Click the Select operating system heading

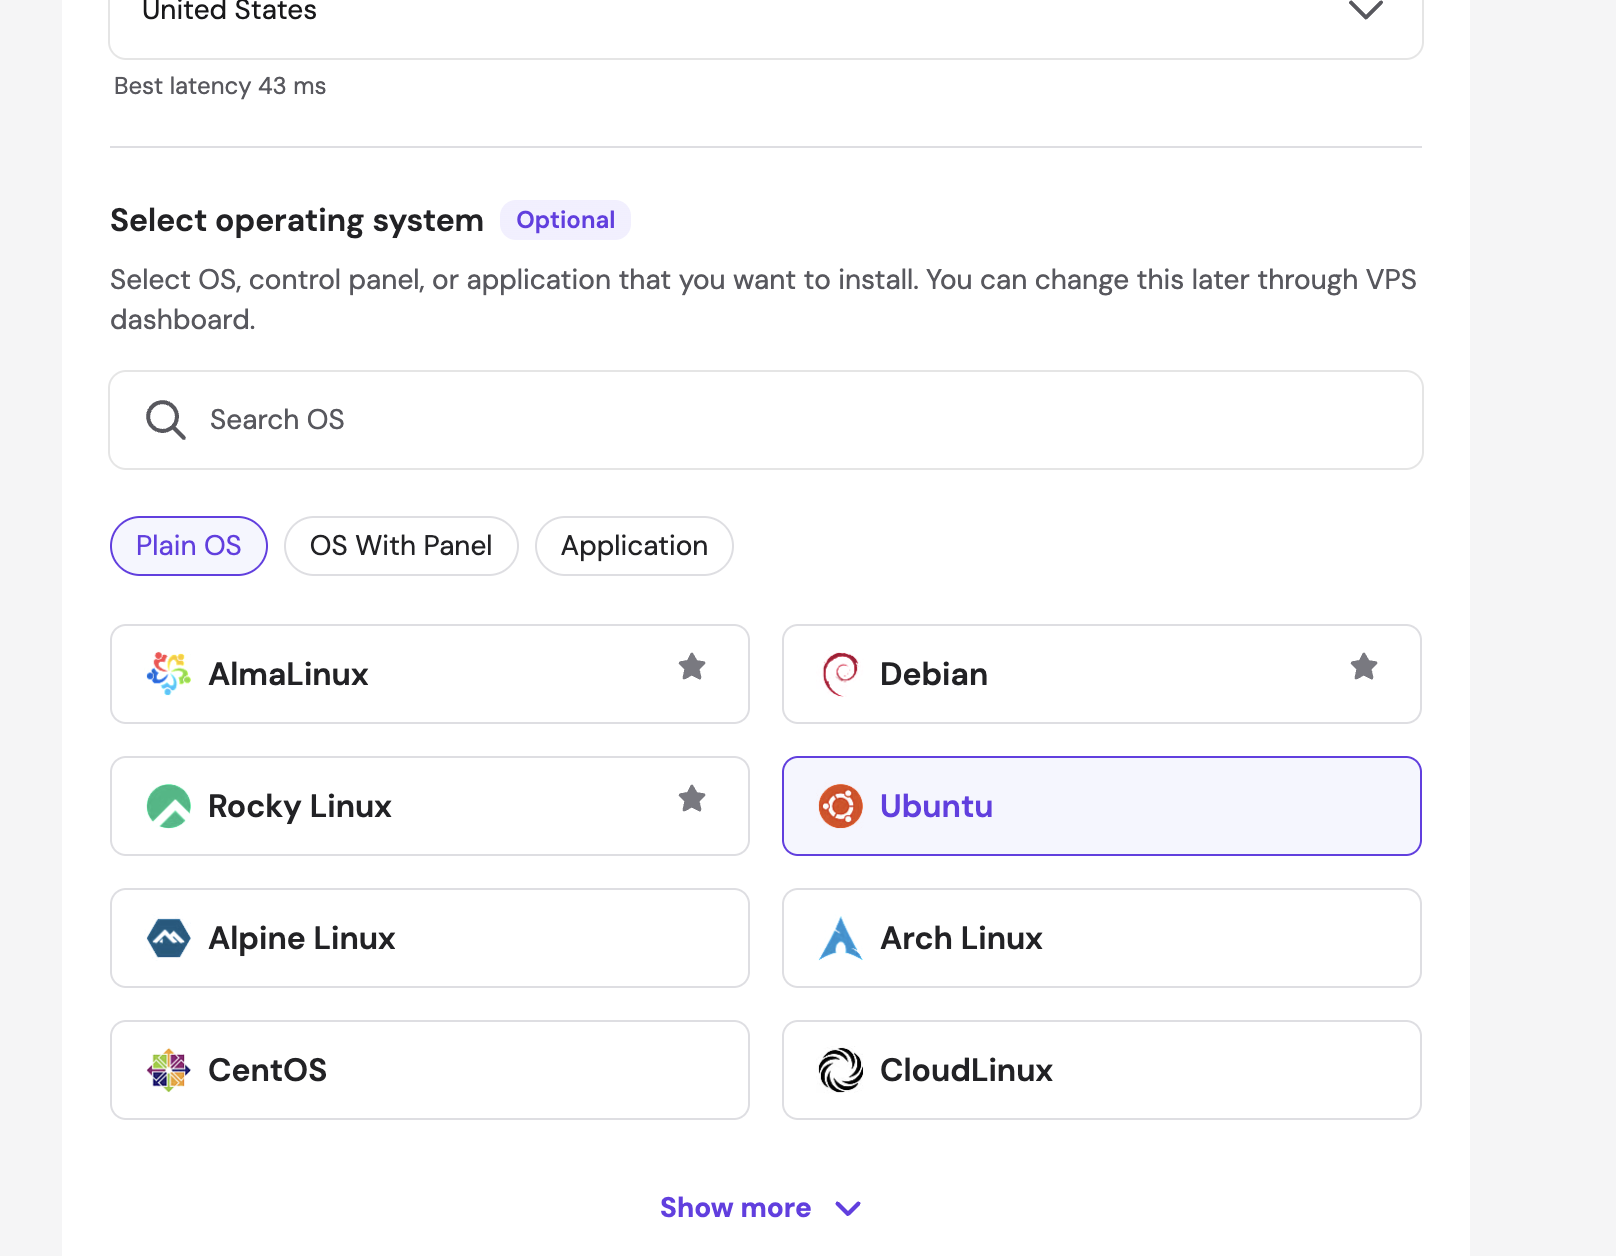click(x=297, y=220)
